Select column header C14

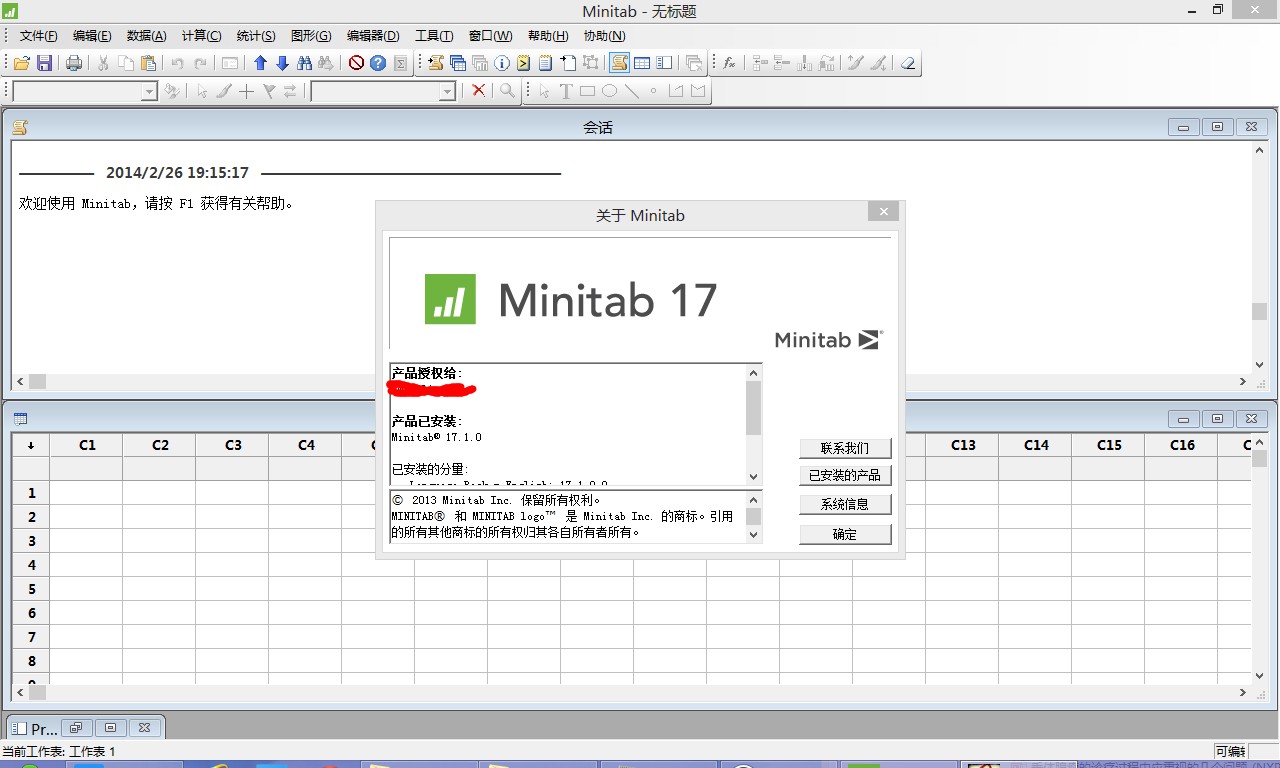pyautogui.click(x=1036, y=445)
